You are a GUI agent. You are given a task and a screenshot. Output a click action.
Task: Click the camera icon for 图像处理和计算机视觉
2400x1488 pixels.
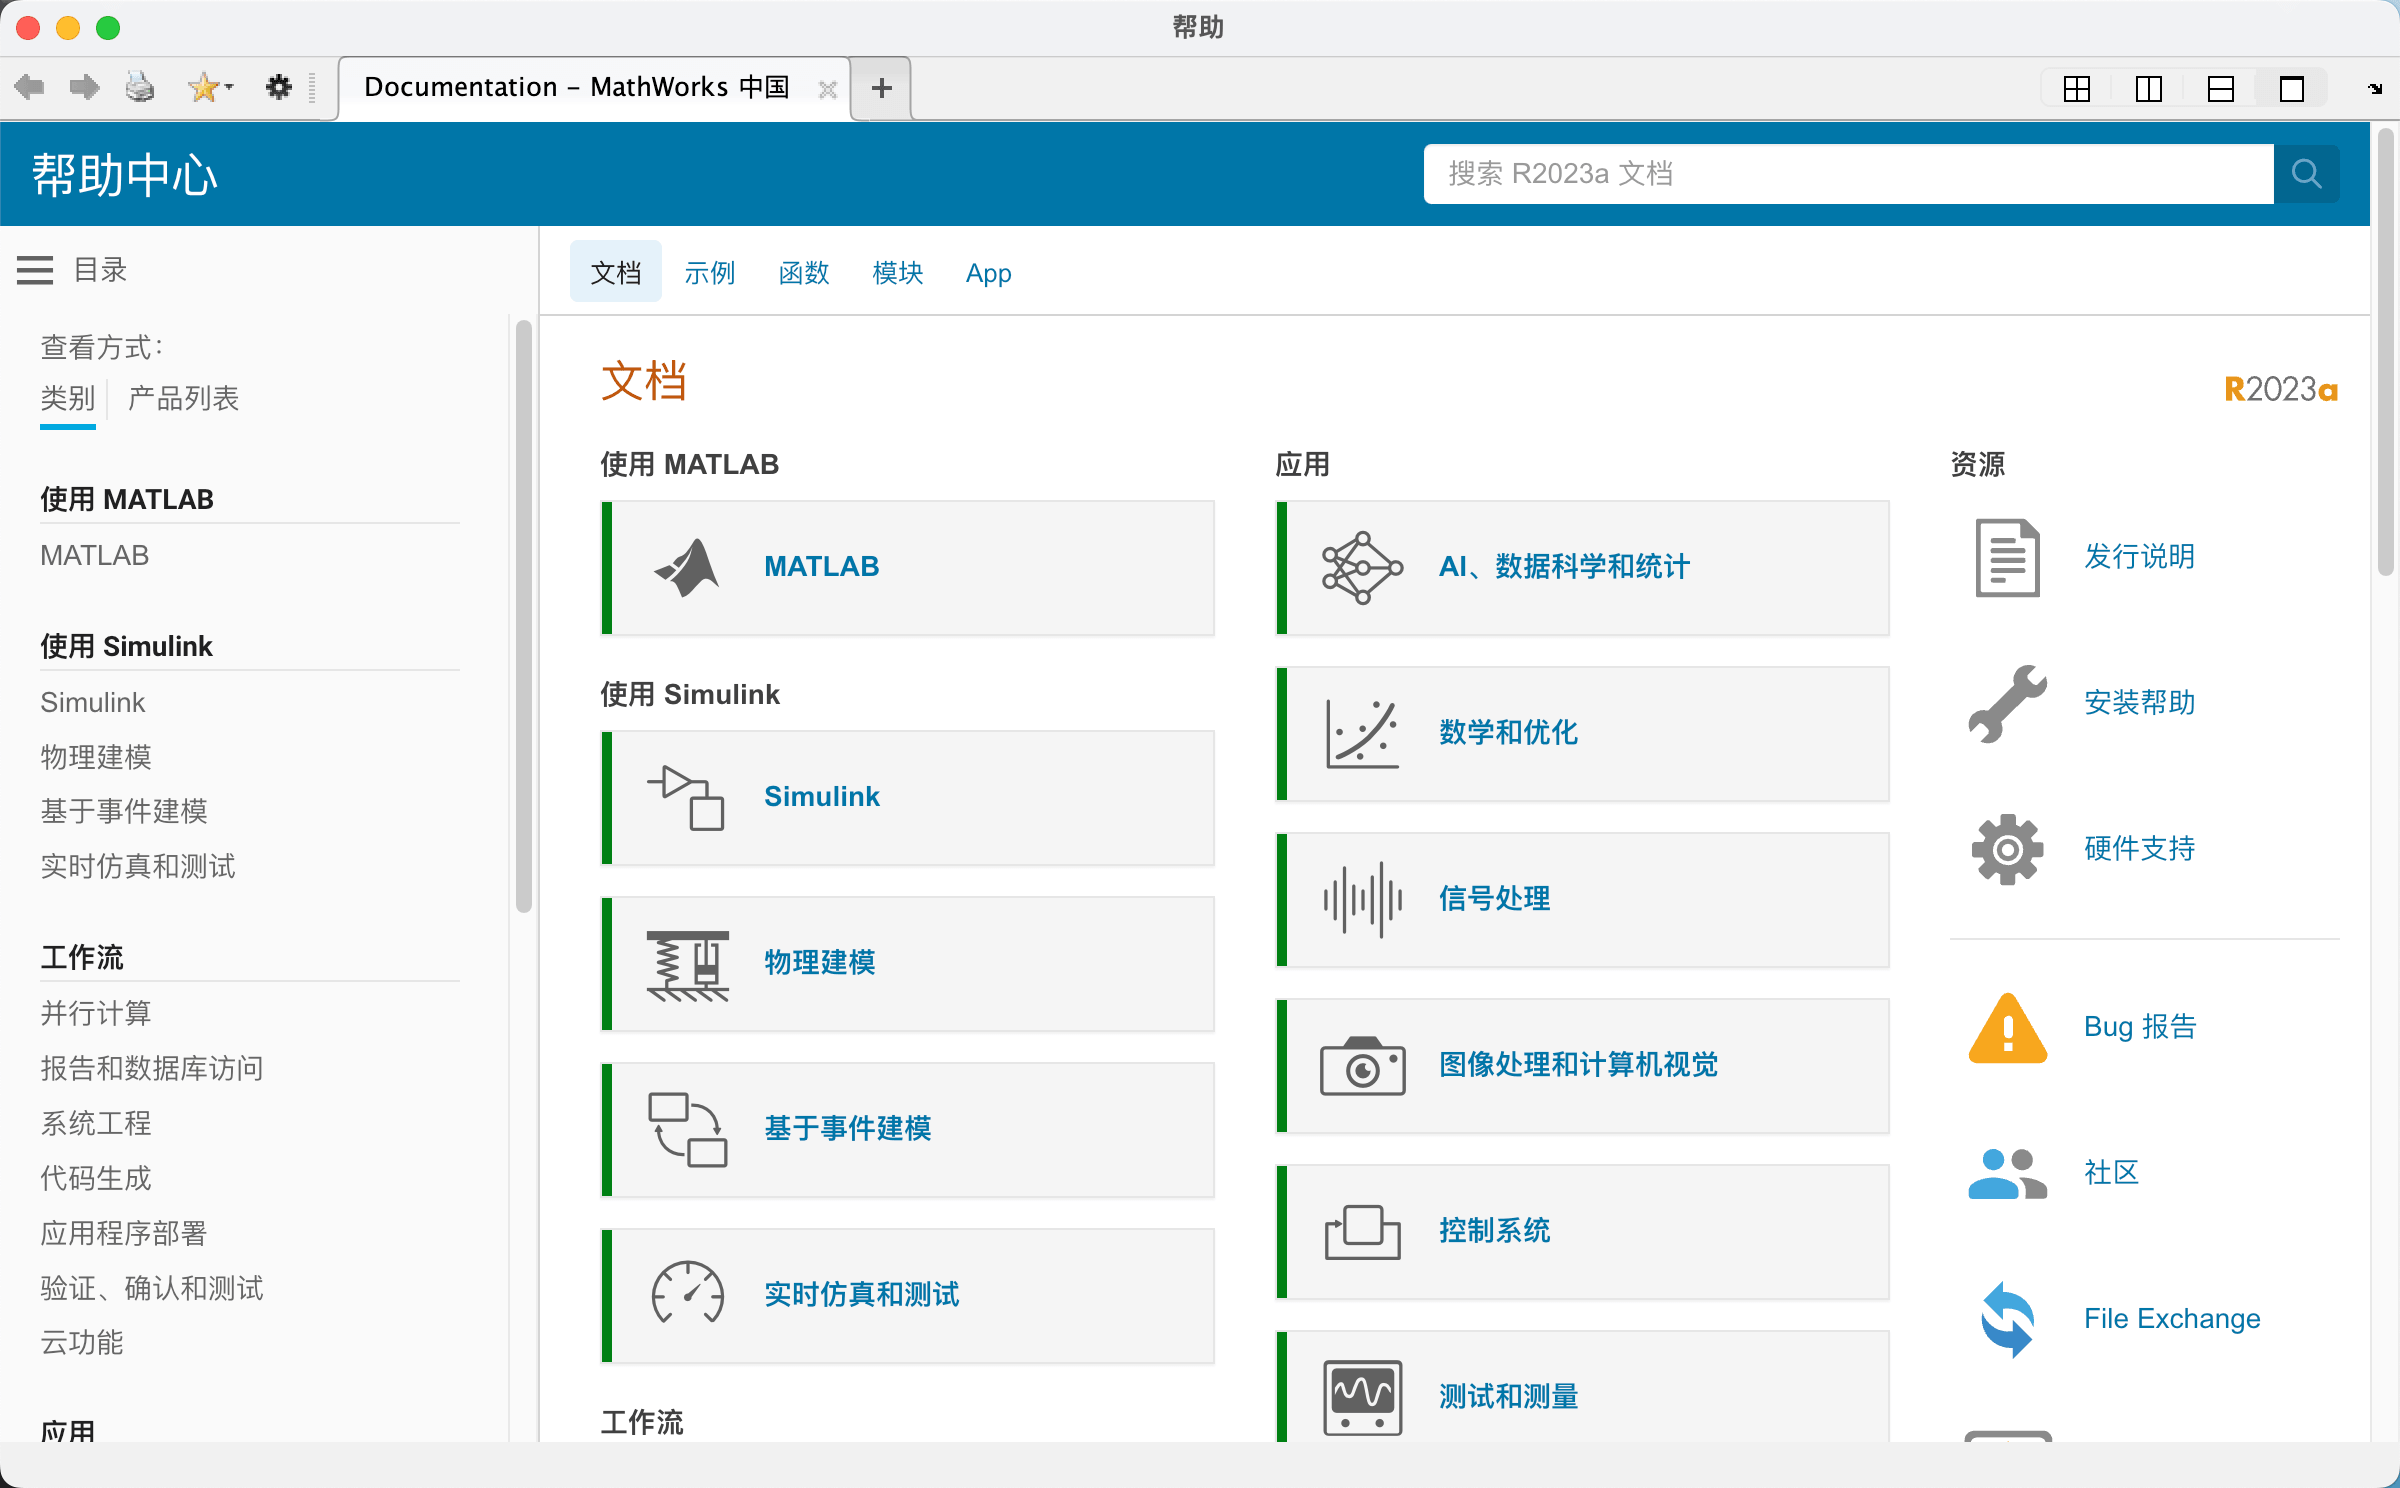point(1362,1066)
